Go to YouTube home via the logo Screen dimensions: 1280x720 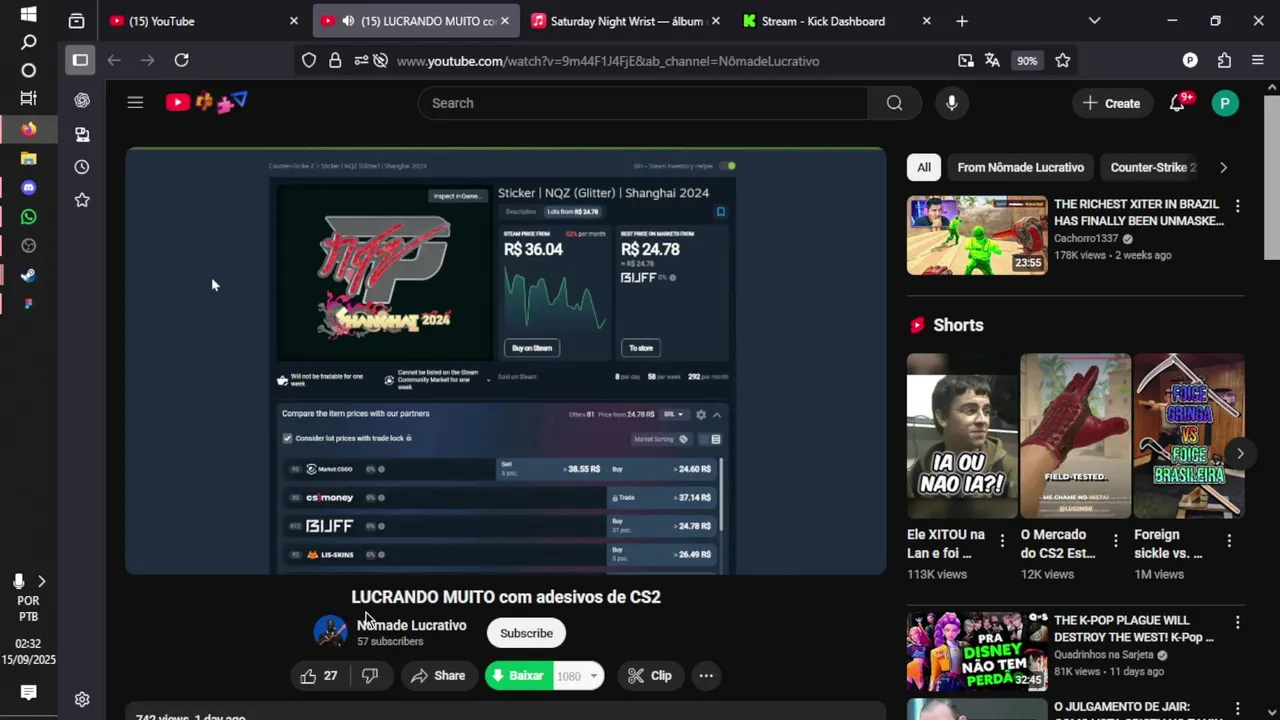click(206, 102)
